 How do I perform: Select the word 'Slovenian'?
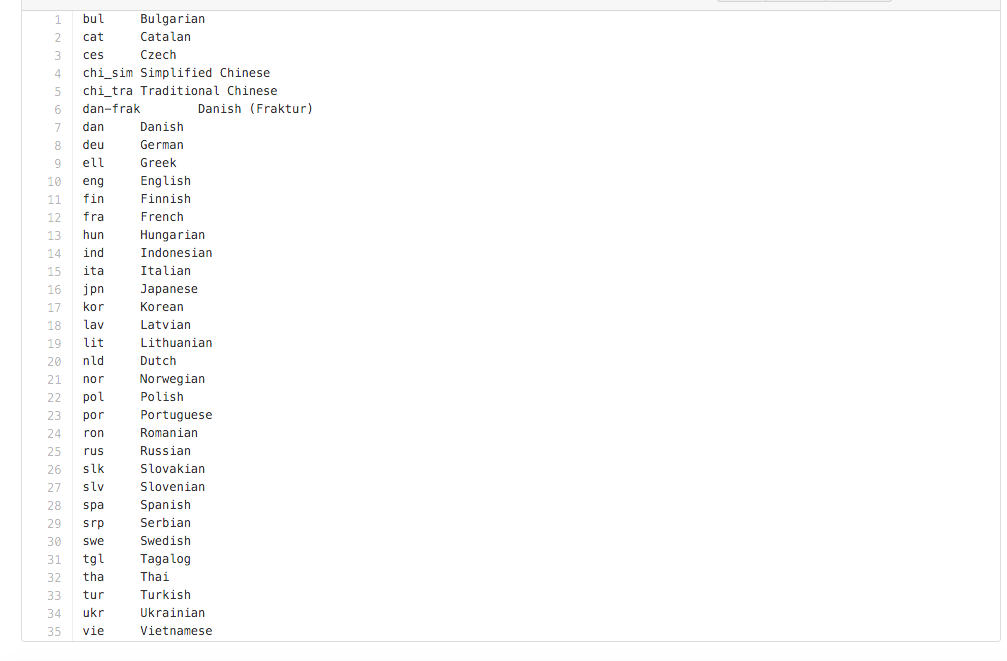[x=173, y=487]
